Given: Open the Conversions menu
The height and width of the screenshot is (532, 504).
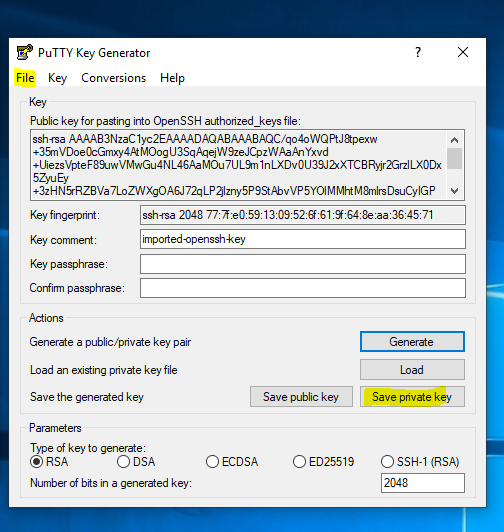Looking at the screenshot, I should point(113,78).
